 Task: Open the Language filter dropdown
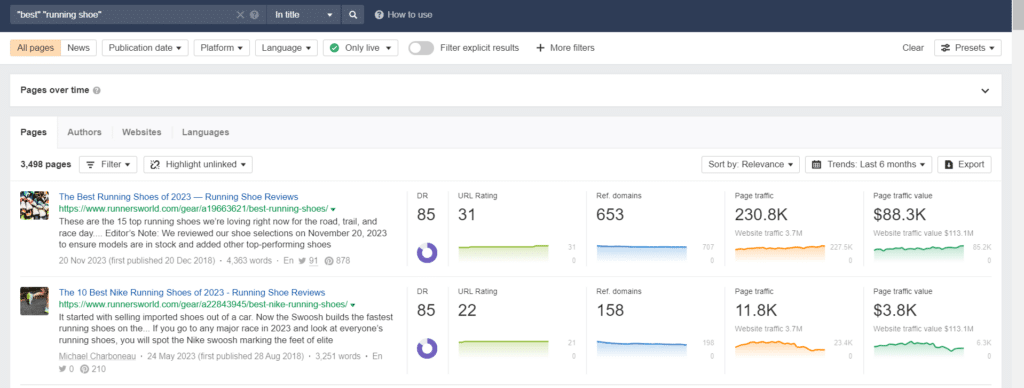286,48
